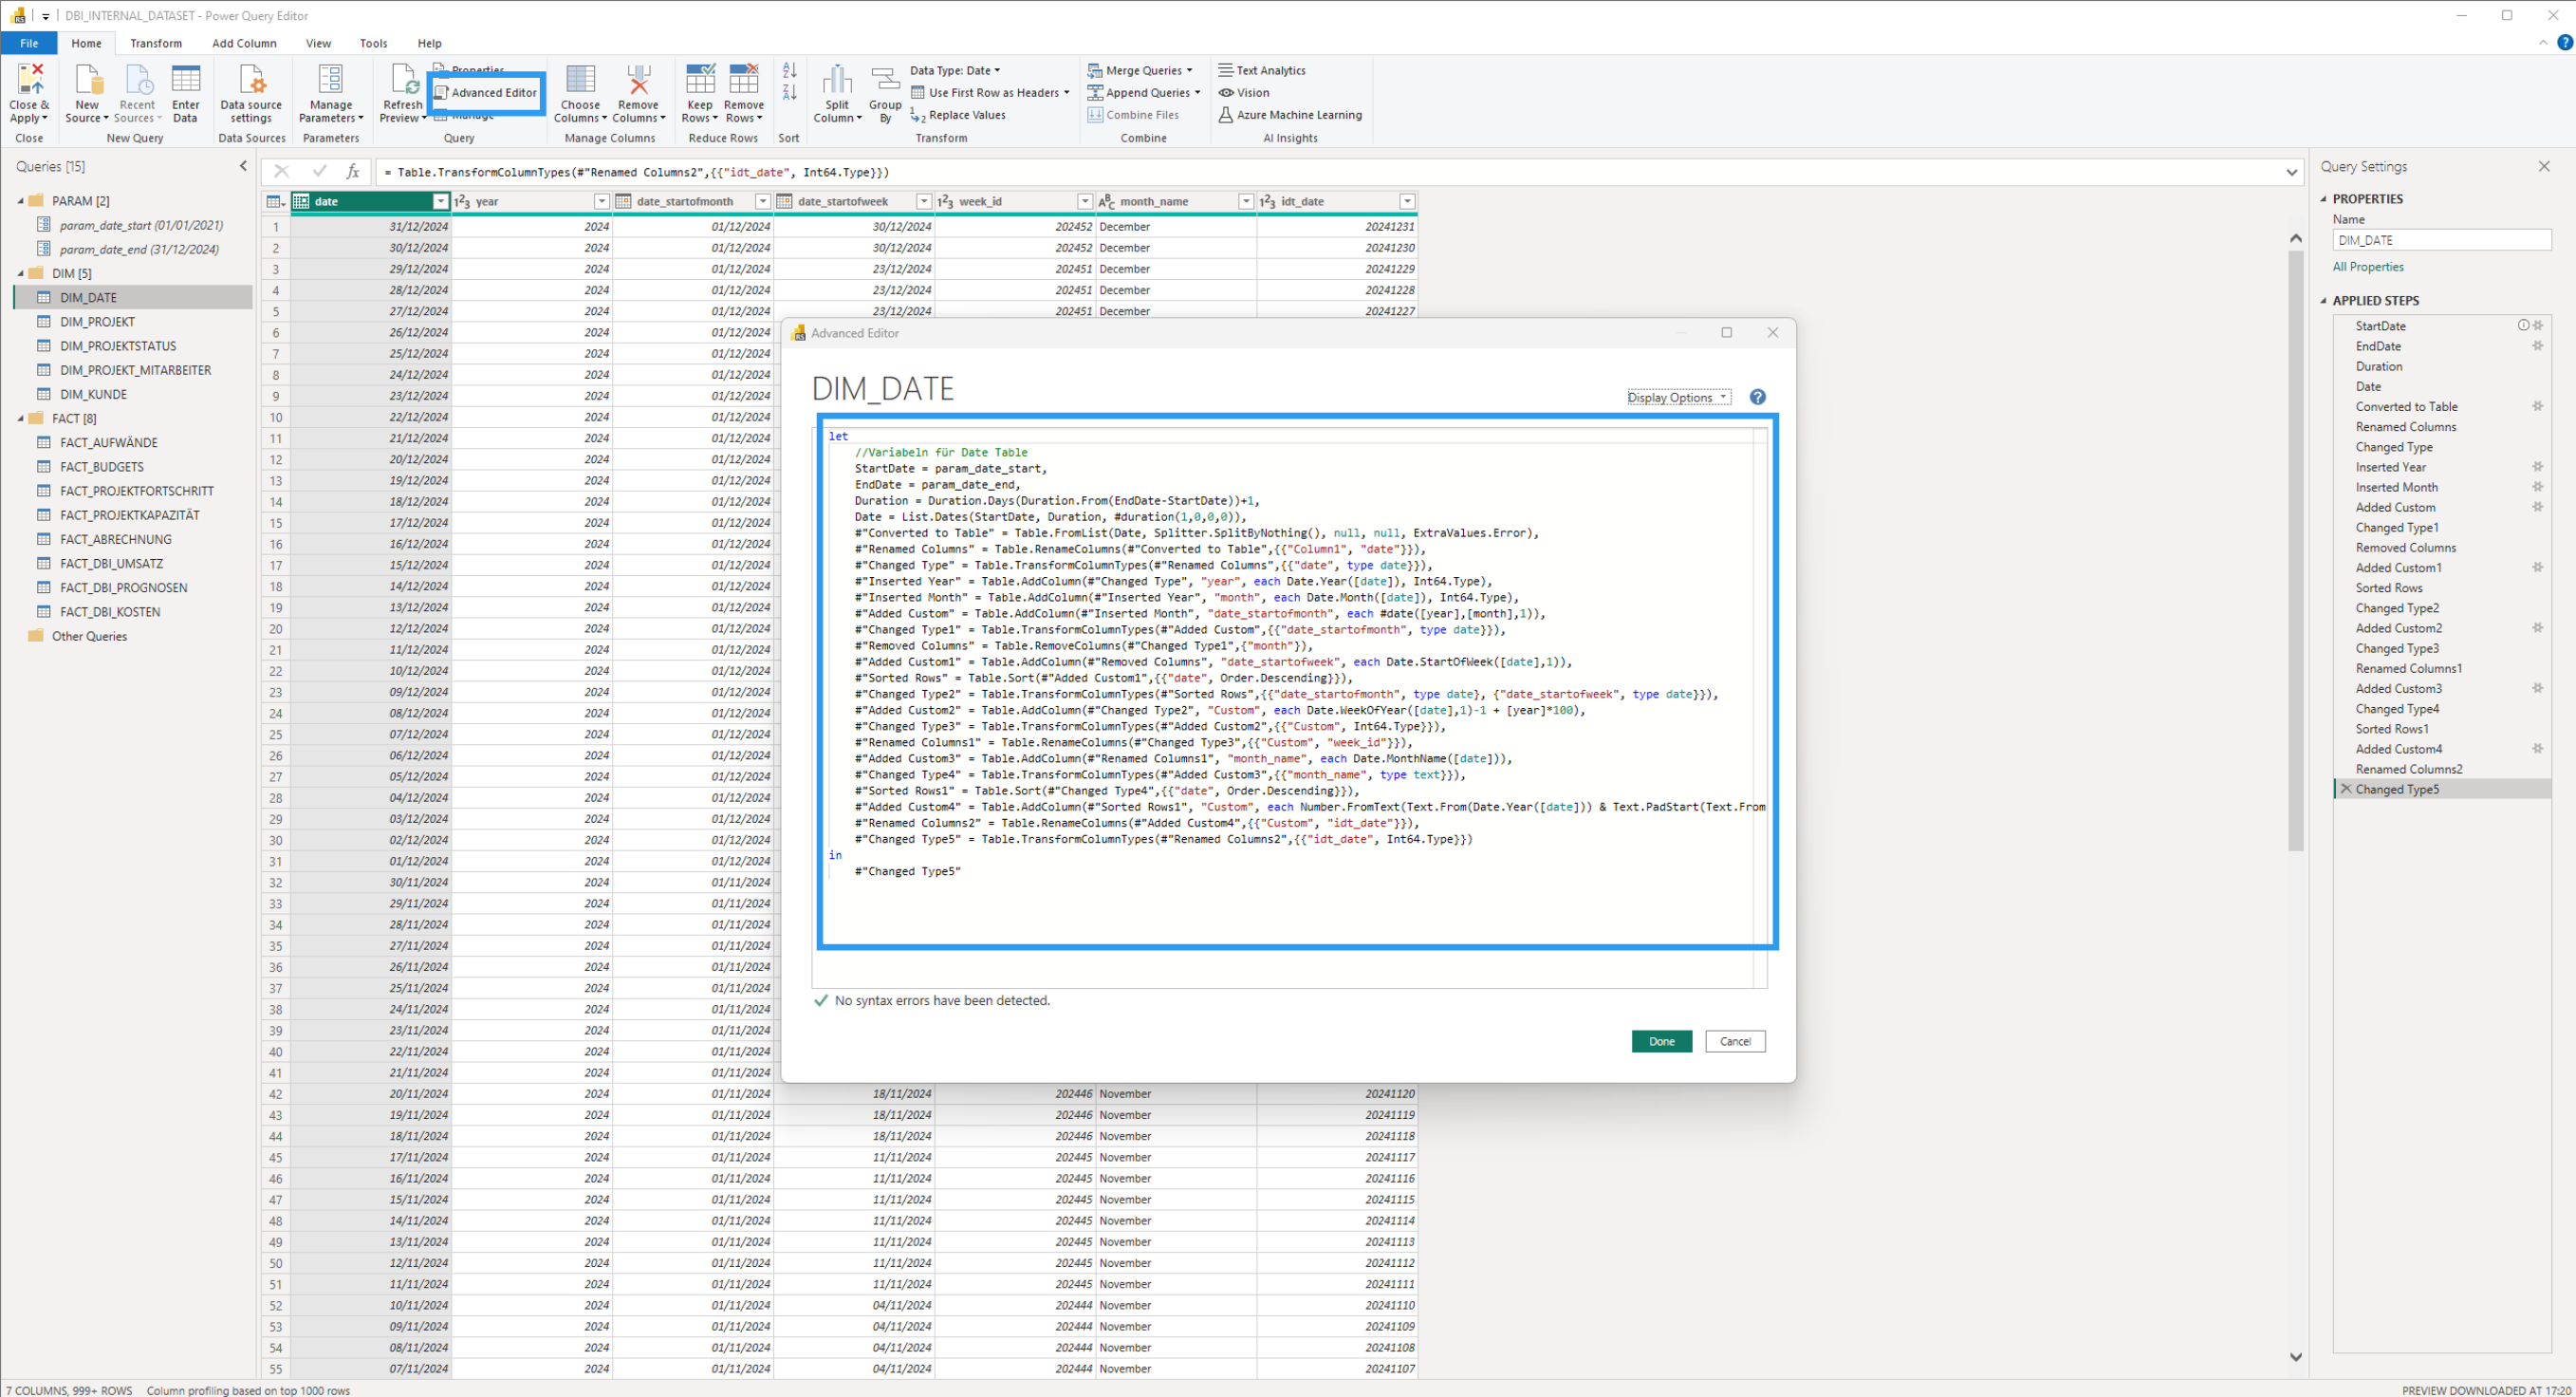Delete the Changed Type5 step
Image resolution: width=2576 pixels, height=1397 pixels.
click(x=2345, y=790)
